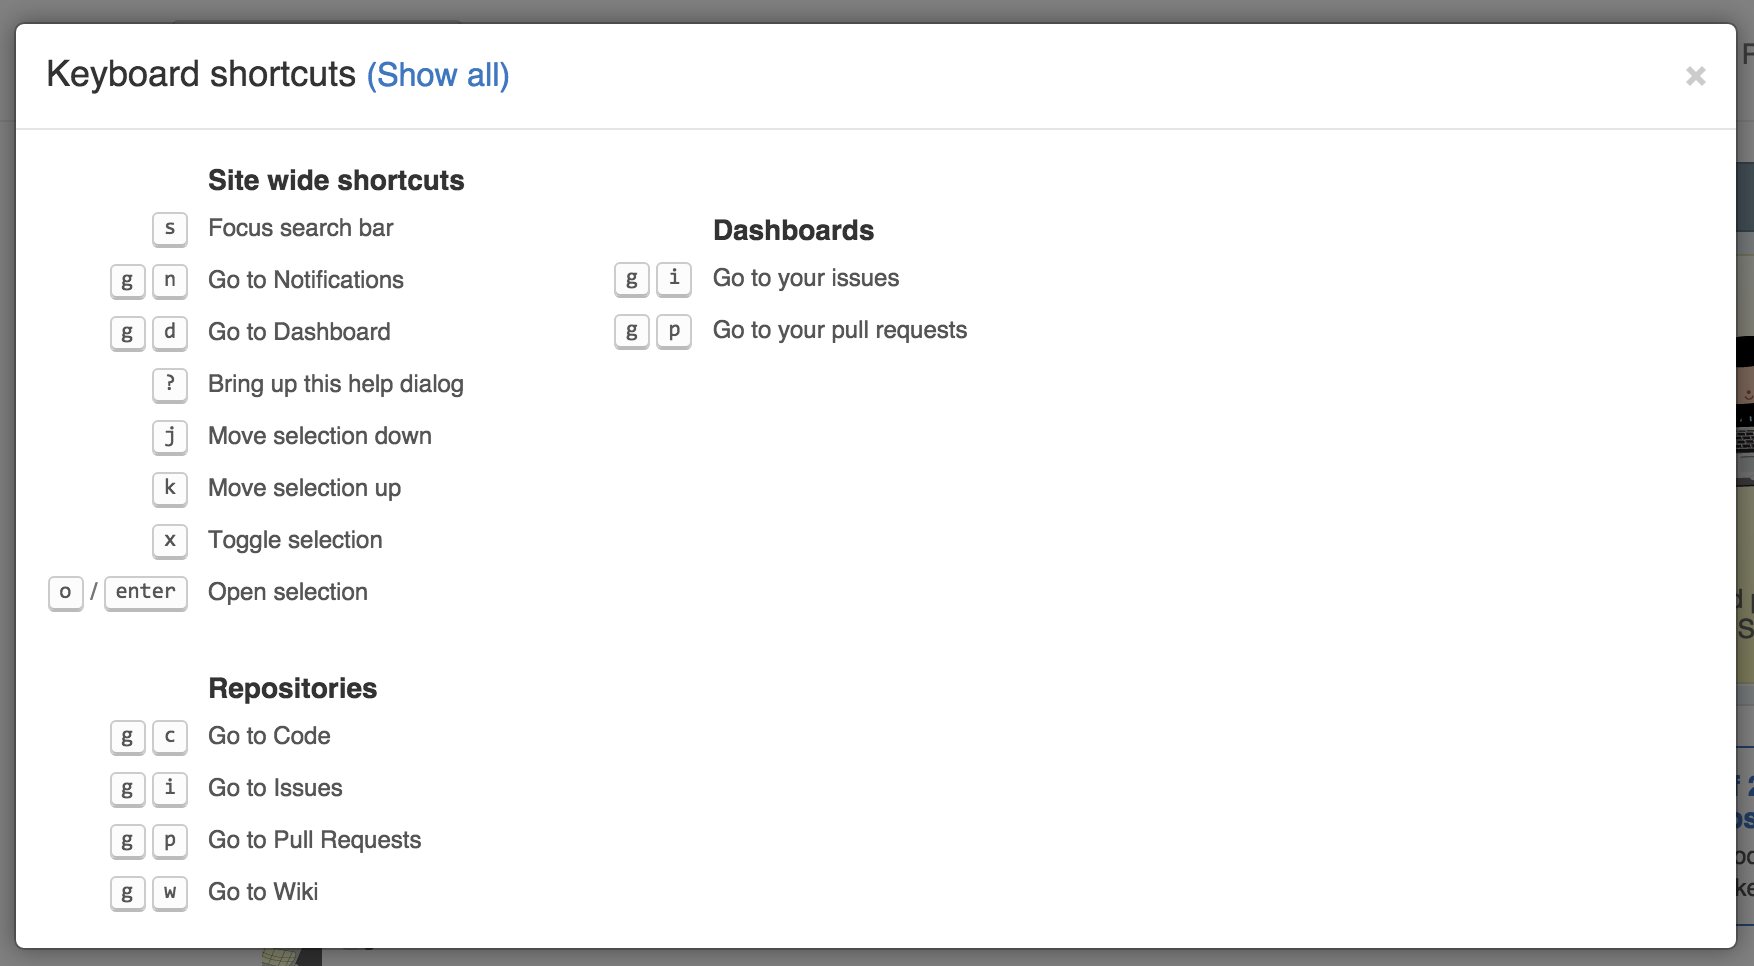1754x966 pixels.
Task: Click the 'x' key for Toggle selection
Action: [x=170, y=541]
